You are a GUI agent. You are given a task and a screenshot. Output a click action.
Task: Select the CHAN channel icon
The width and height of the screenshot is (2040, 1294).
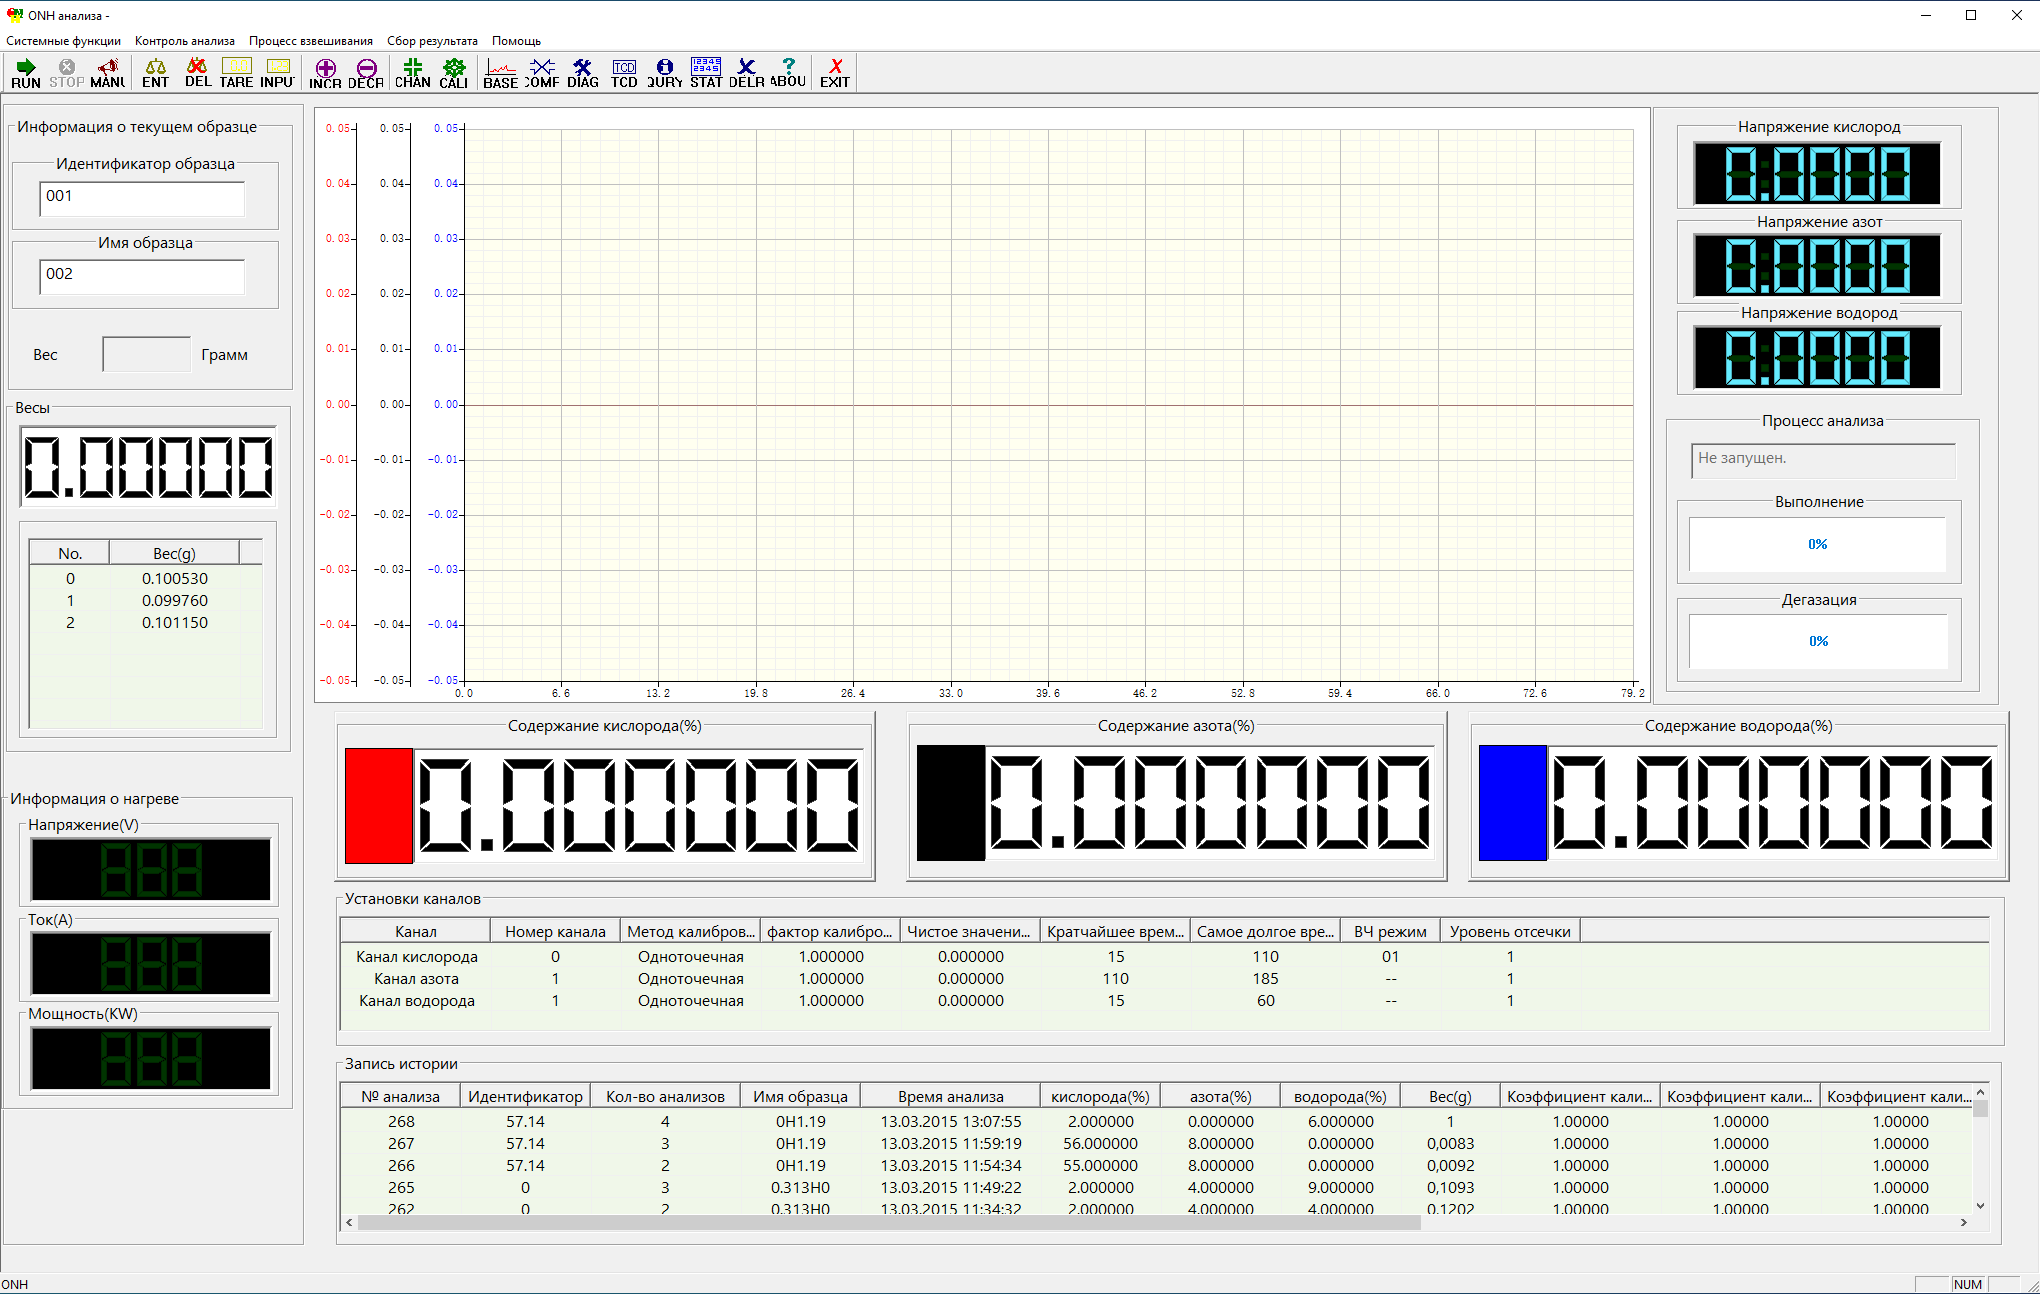pyautogui.click(x=412, y=72)
